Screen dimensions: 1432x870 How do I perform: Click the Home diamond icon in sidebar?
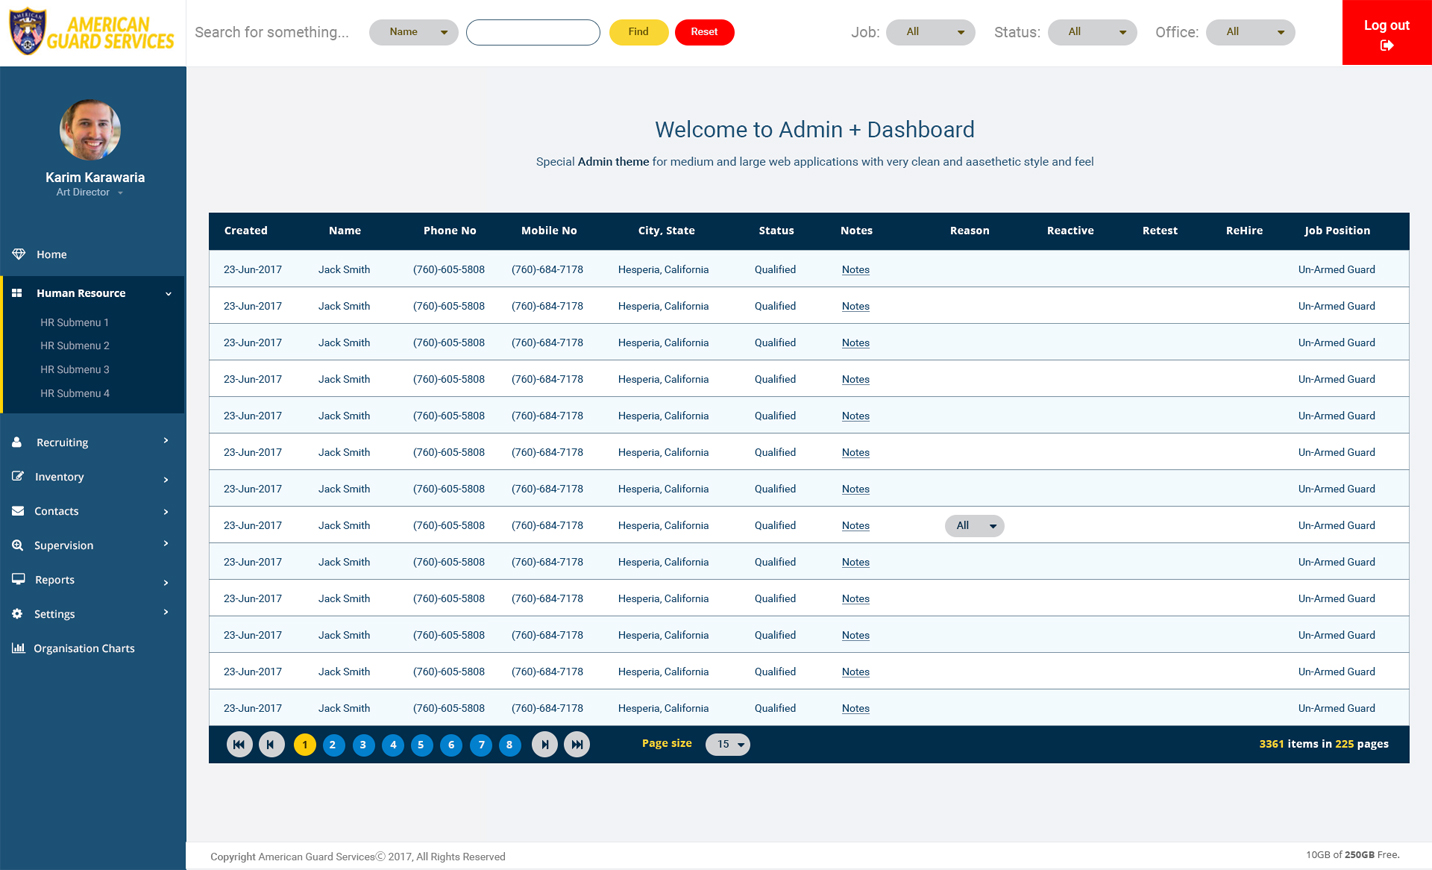(18, 254)
